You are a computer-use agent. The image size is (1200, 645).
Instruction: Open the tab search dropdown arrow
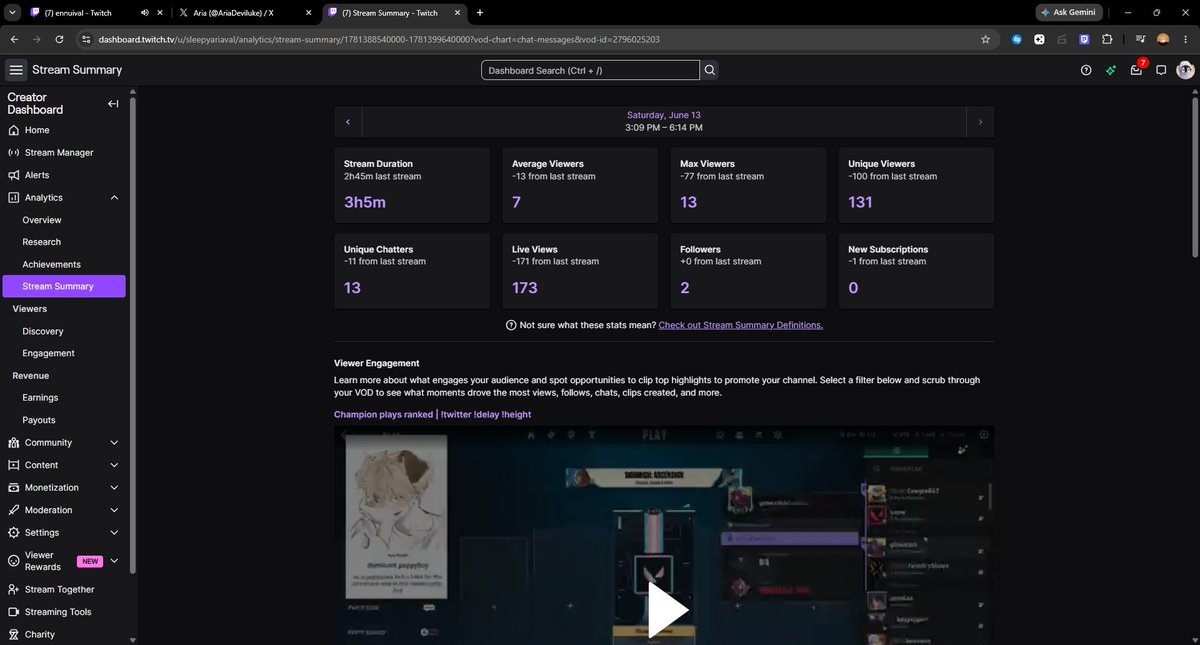pos(10,12)
